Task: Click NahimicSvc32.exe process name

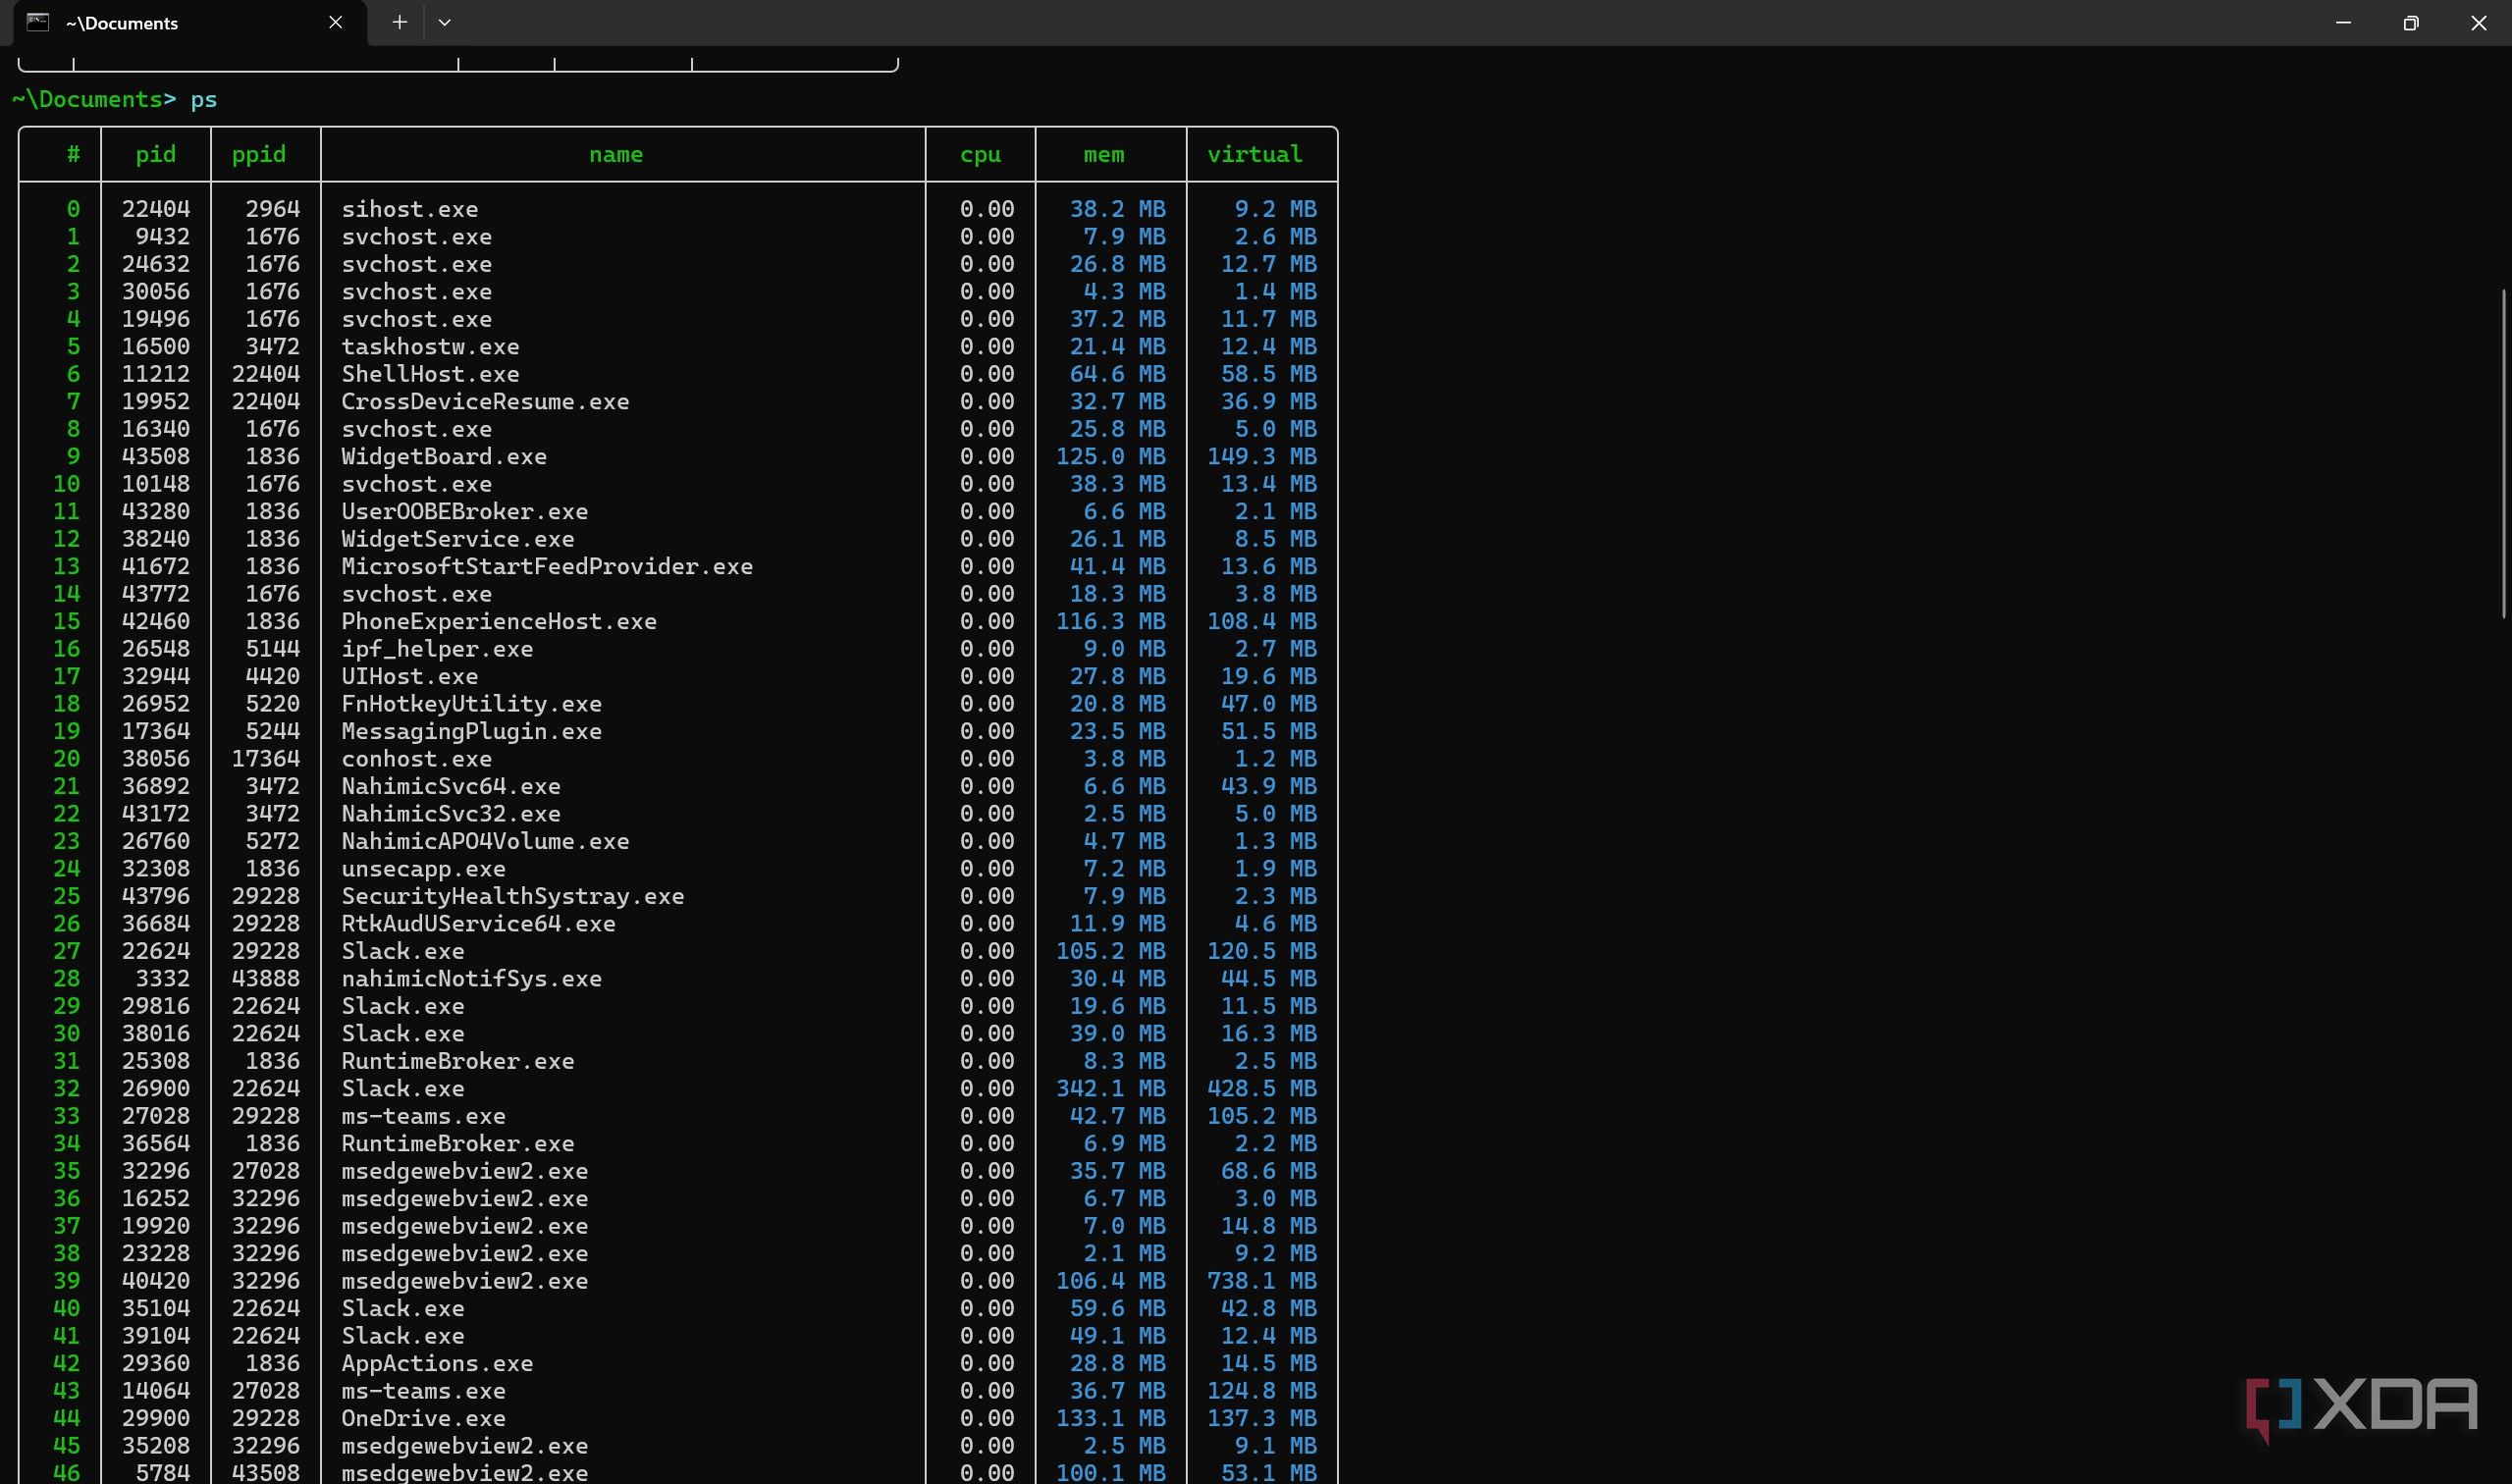Action: [x=451, y=814]
